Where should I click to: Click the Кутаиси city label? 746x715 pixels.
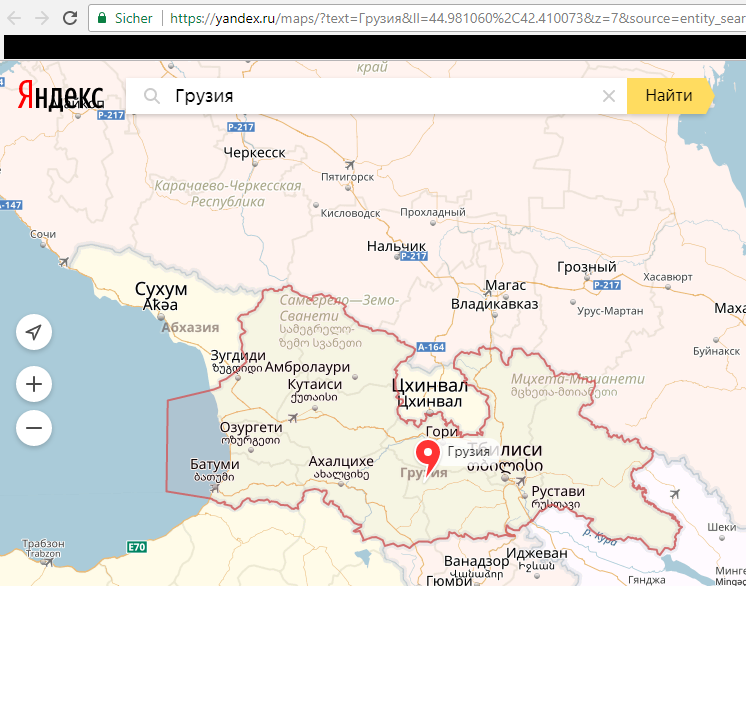coord(315,384)
